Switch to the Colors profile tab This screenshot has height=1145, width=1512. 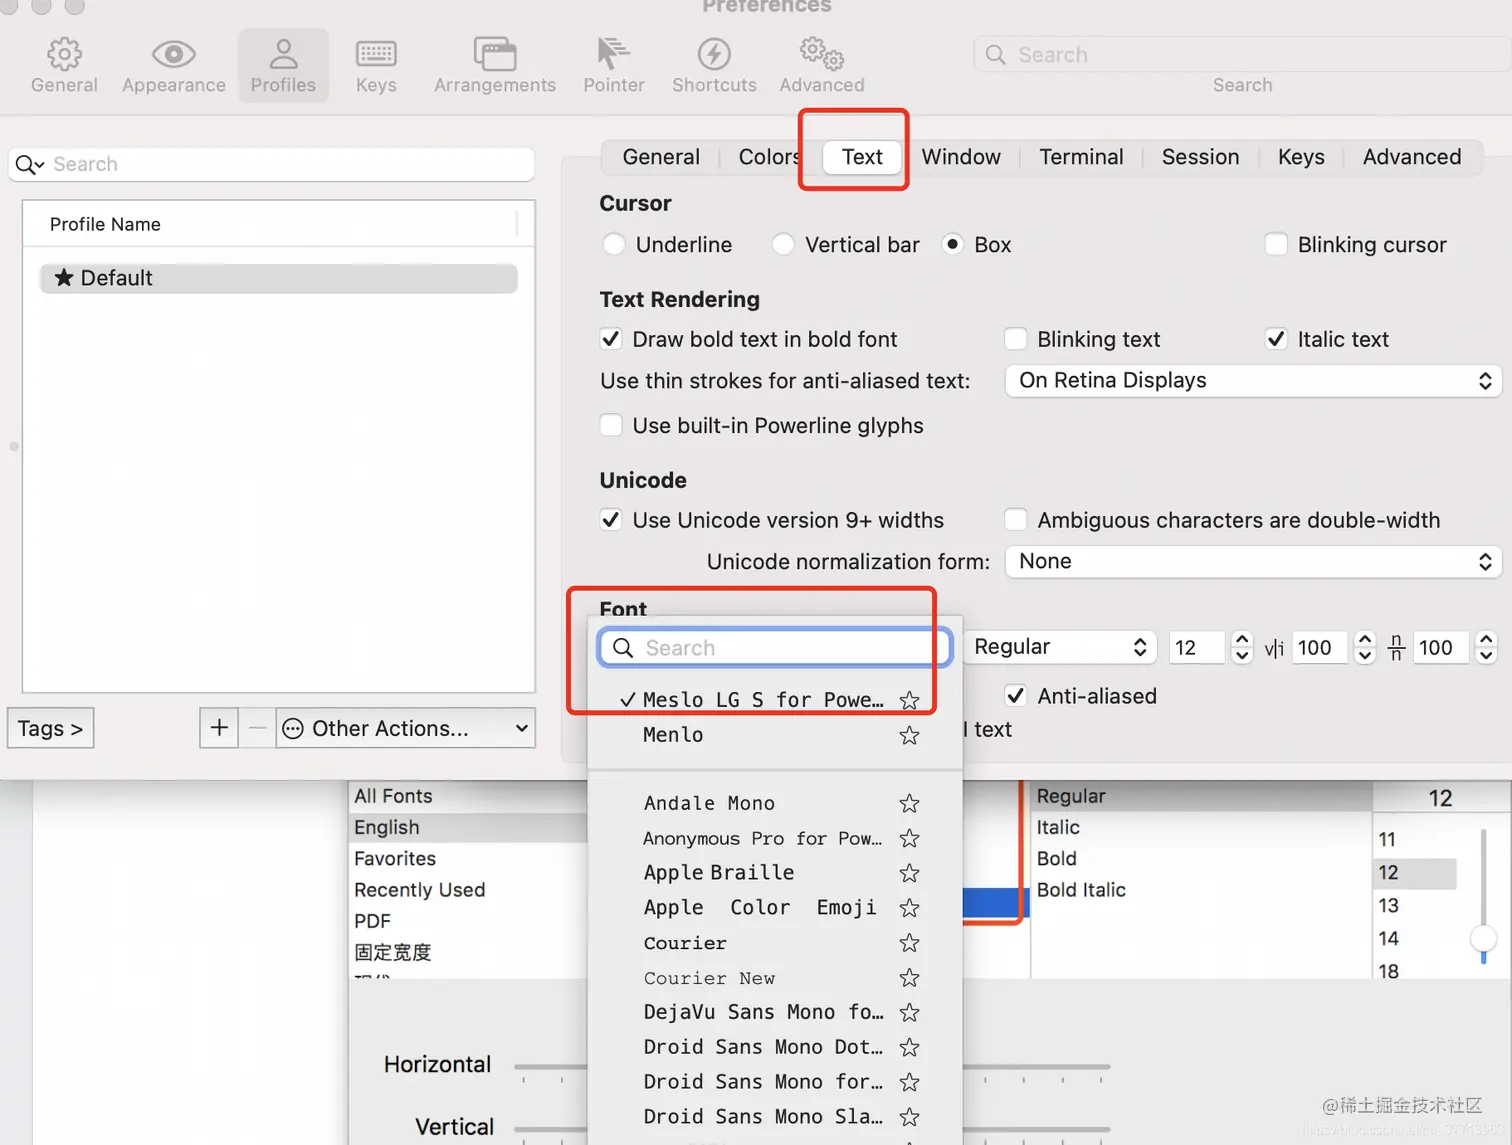[x=768, y=157]
